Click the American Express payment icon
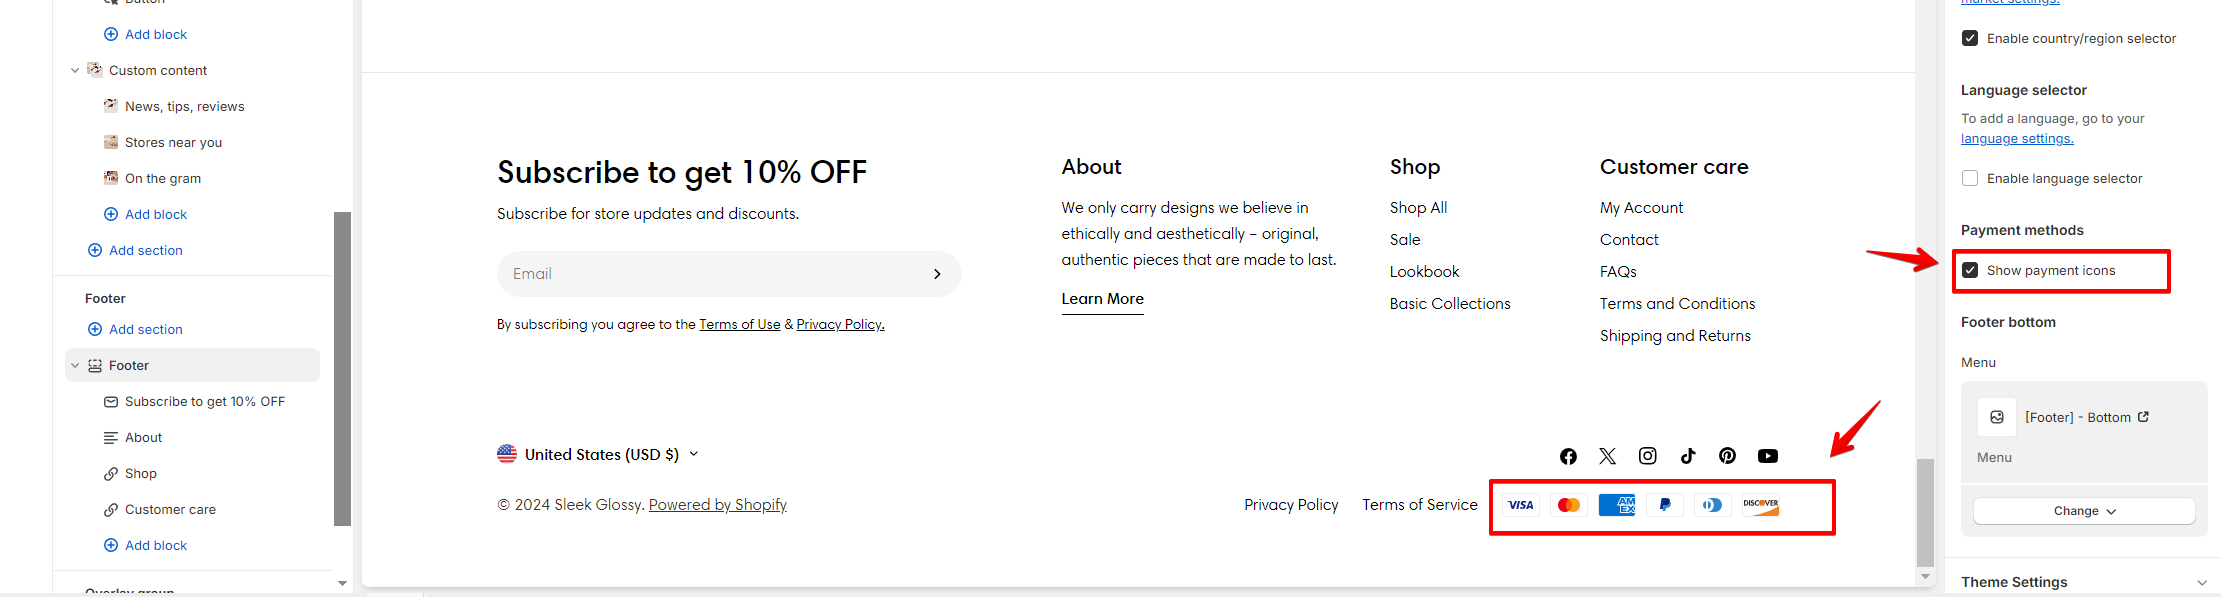 point(1617,505)
